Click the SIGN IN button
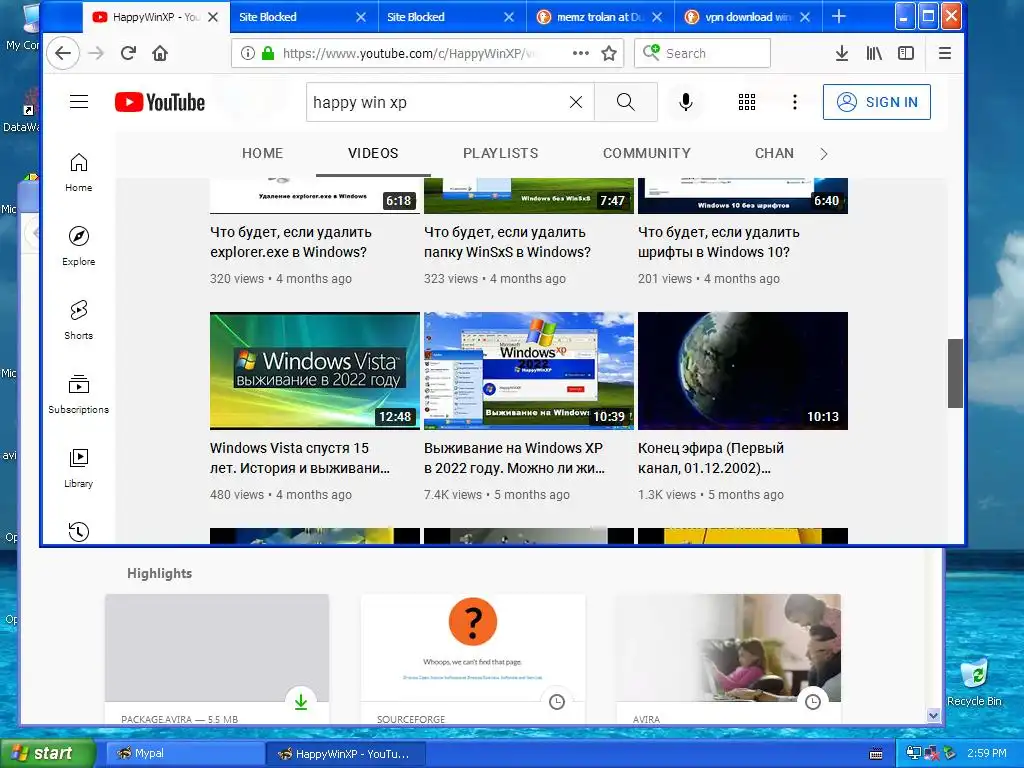Screen dimensions: 1024x768 [876, 102]
